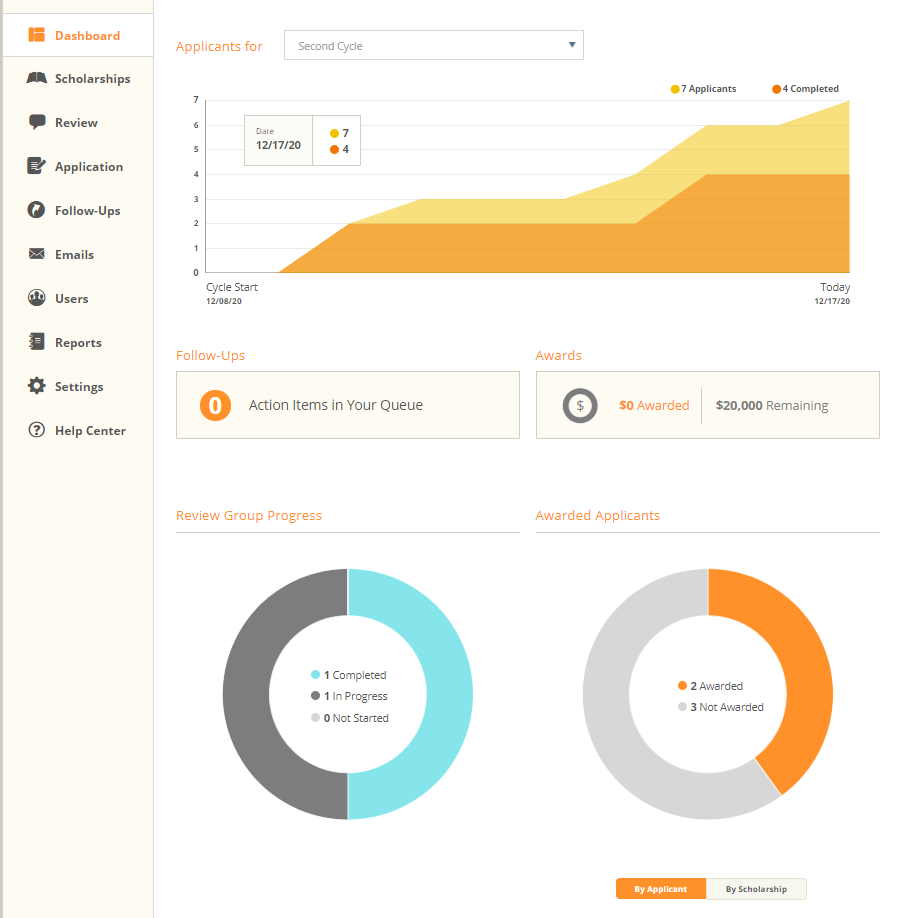Click the Review speech bubble icon
The height and width of the screenshot is (918, 898).
(x=38, y=122)
